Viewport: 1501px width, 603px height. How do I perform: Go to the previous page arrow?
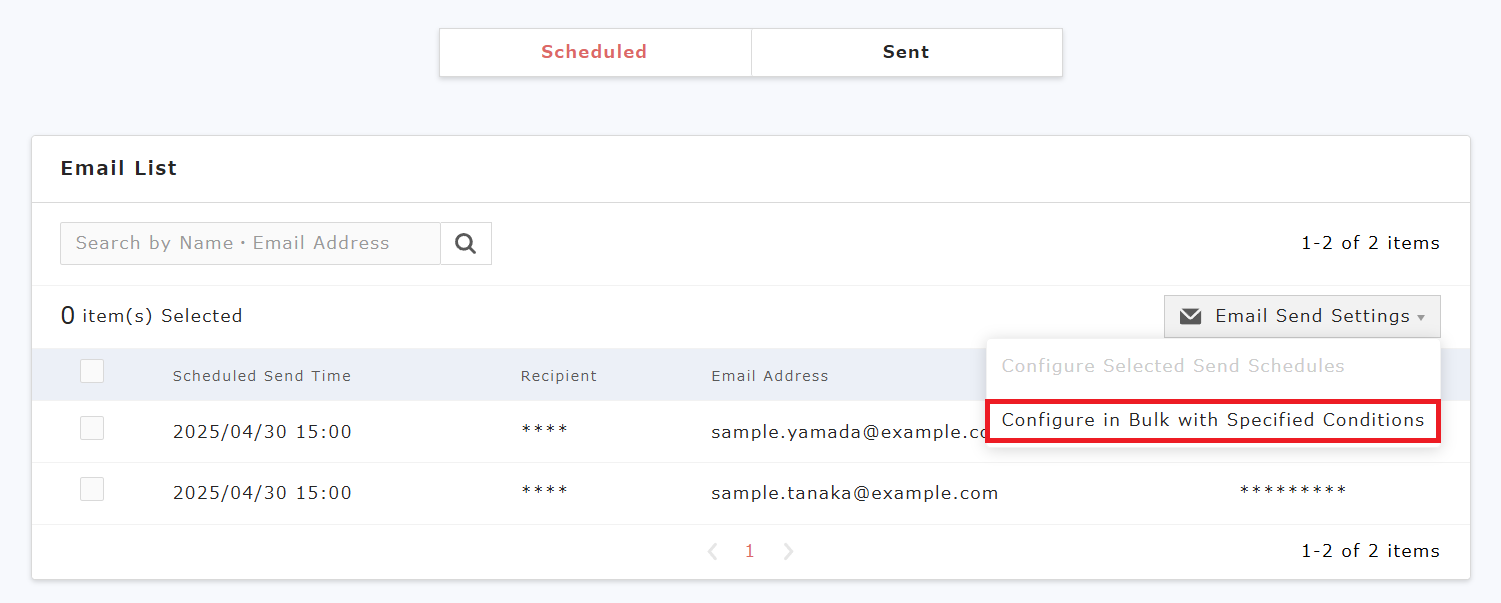point(712,551)
